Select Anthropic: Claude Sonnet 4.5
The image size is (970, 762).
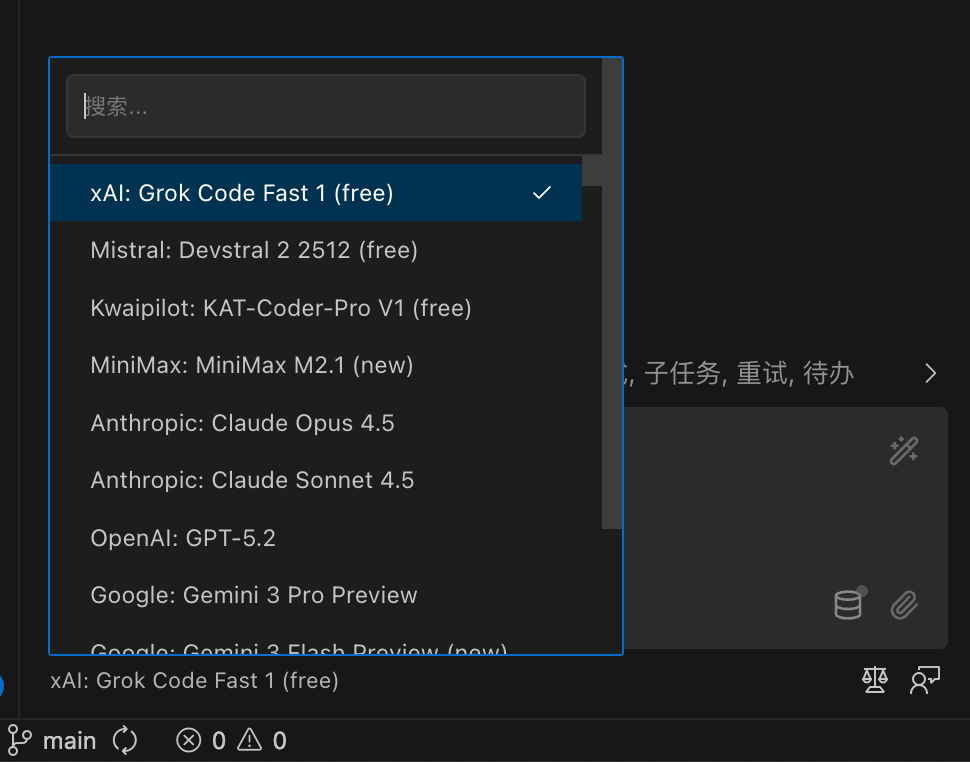tap(315, 481)
